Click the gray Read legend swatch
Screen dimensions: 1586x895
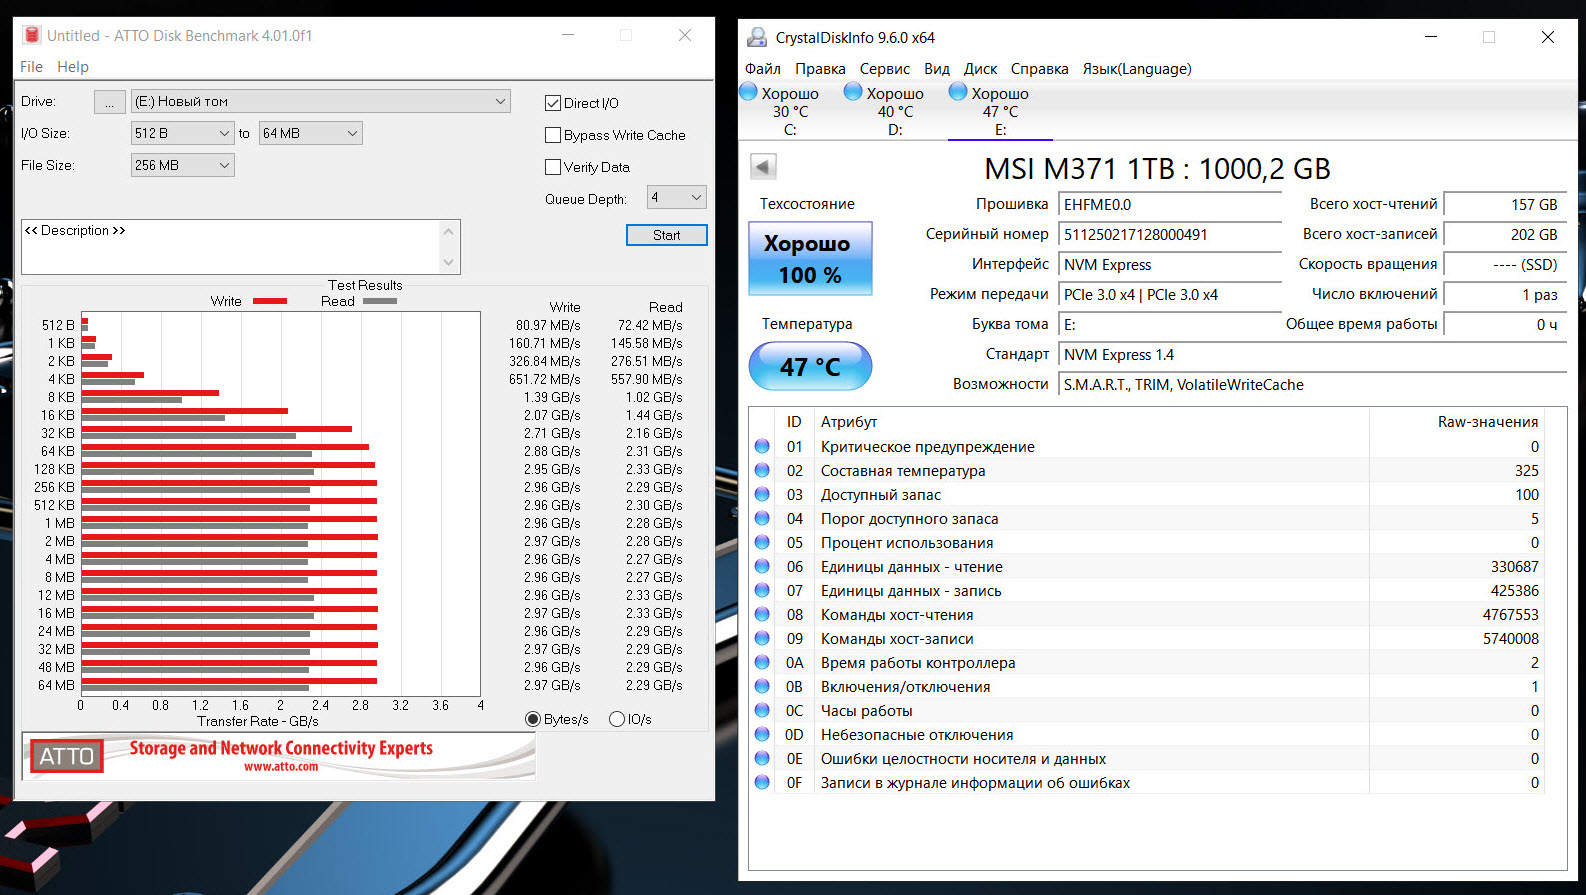380,301
